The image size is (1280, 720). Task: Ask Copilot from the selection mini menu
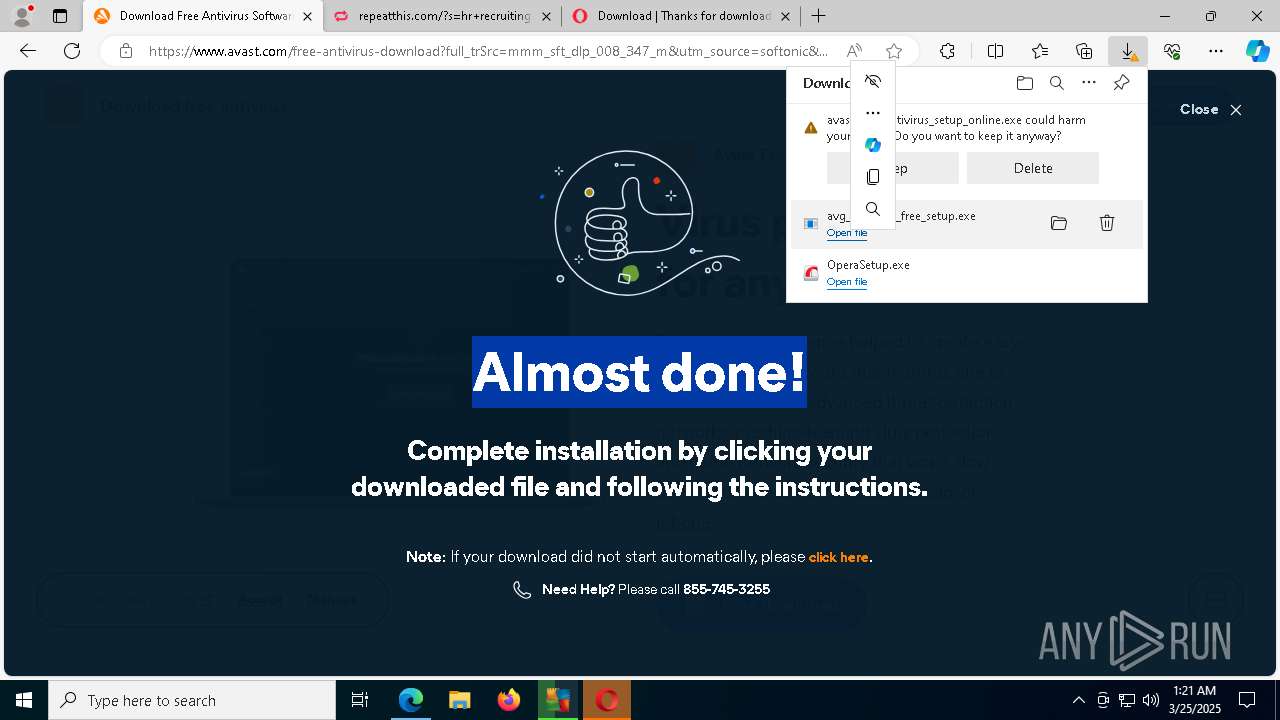coord(873,145)
